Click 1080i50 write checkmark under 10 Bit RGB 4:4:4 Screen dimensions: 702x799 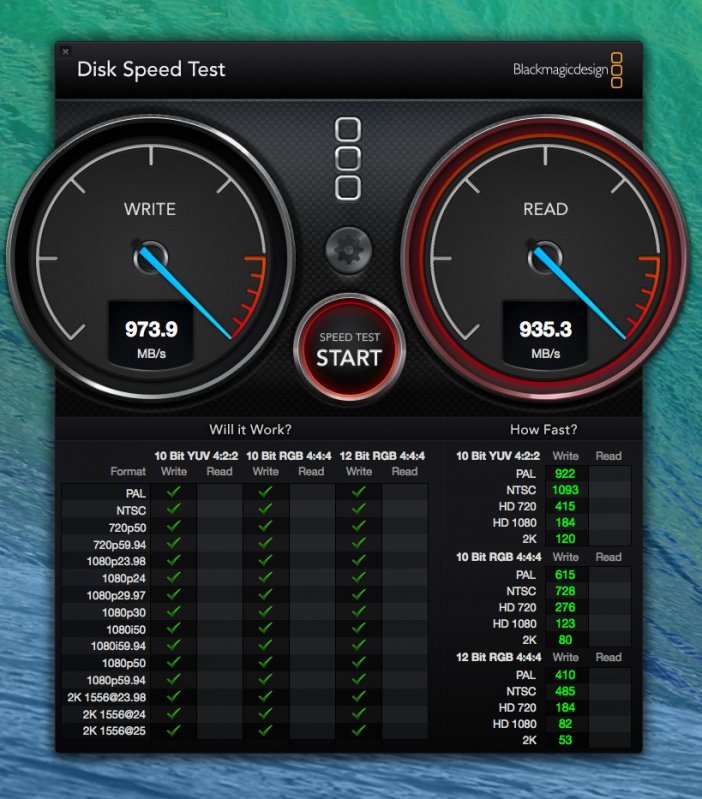(x=265, y=628)
